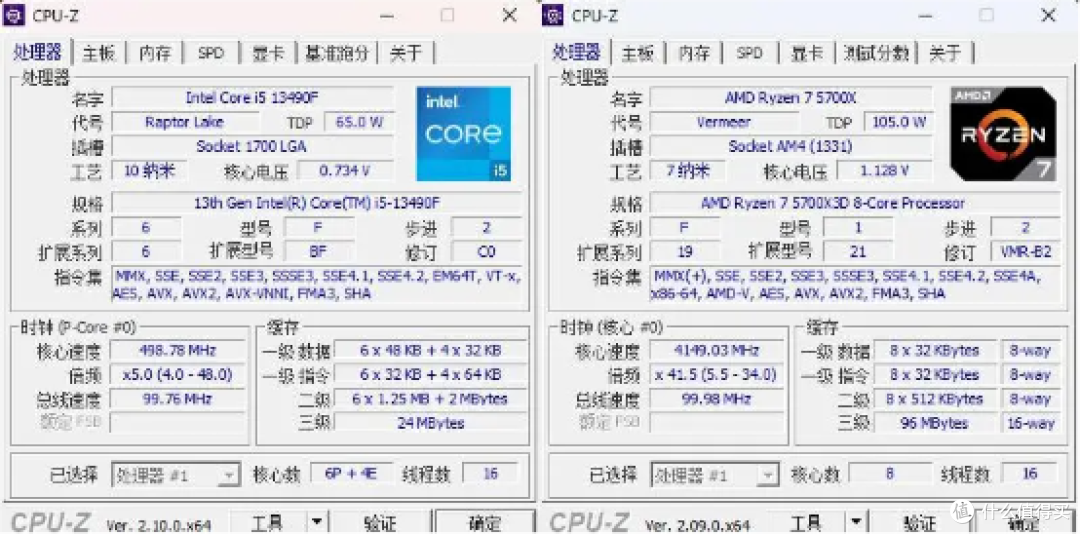Click 确定 button in left window
The image size is (1080, 534).
coord(484,523)
